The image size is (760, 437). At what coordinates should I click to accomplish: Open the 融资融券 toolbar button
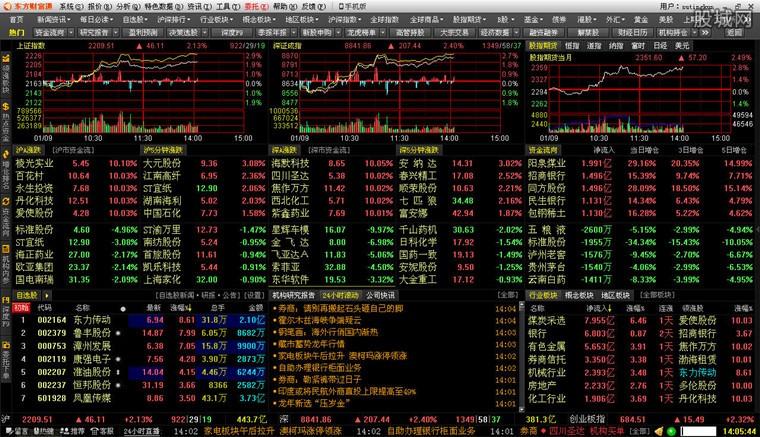(543, 32)
